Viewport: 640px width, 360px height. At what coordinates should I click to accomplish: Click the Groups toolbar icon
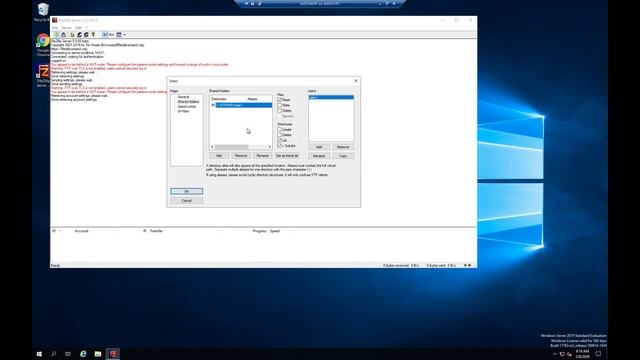86,35
